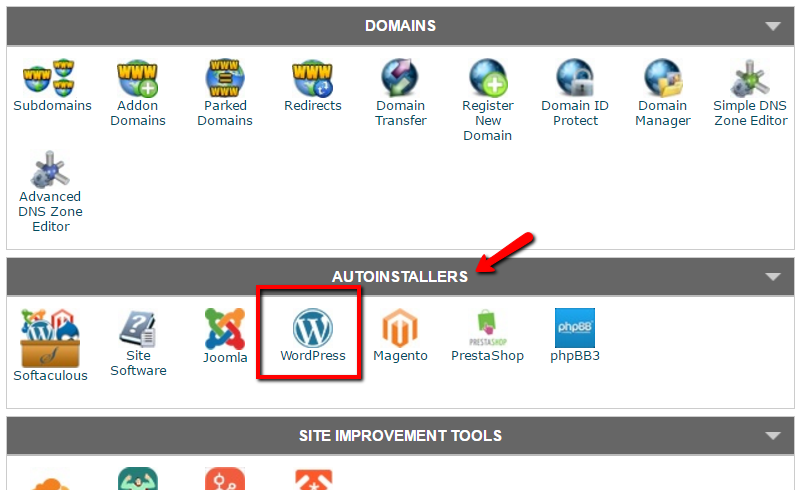
Task: Click the Subdomains text link
Action: coord(52,106)
